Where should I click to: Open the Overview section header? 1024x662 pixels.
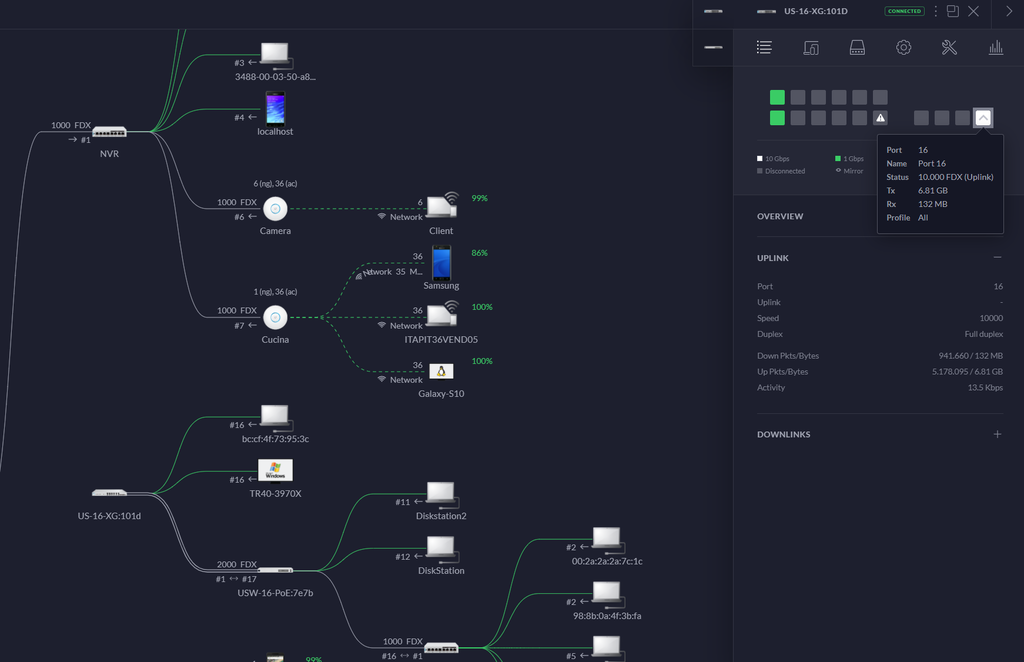point(780,216)
